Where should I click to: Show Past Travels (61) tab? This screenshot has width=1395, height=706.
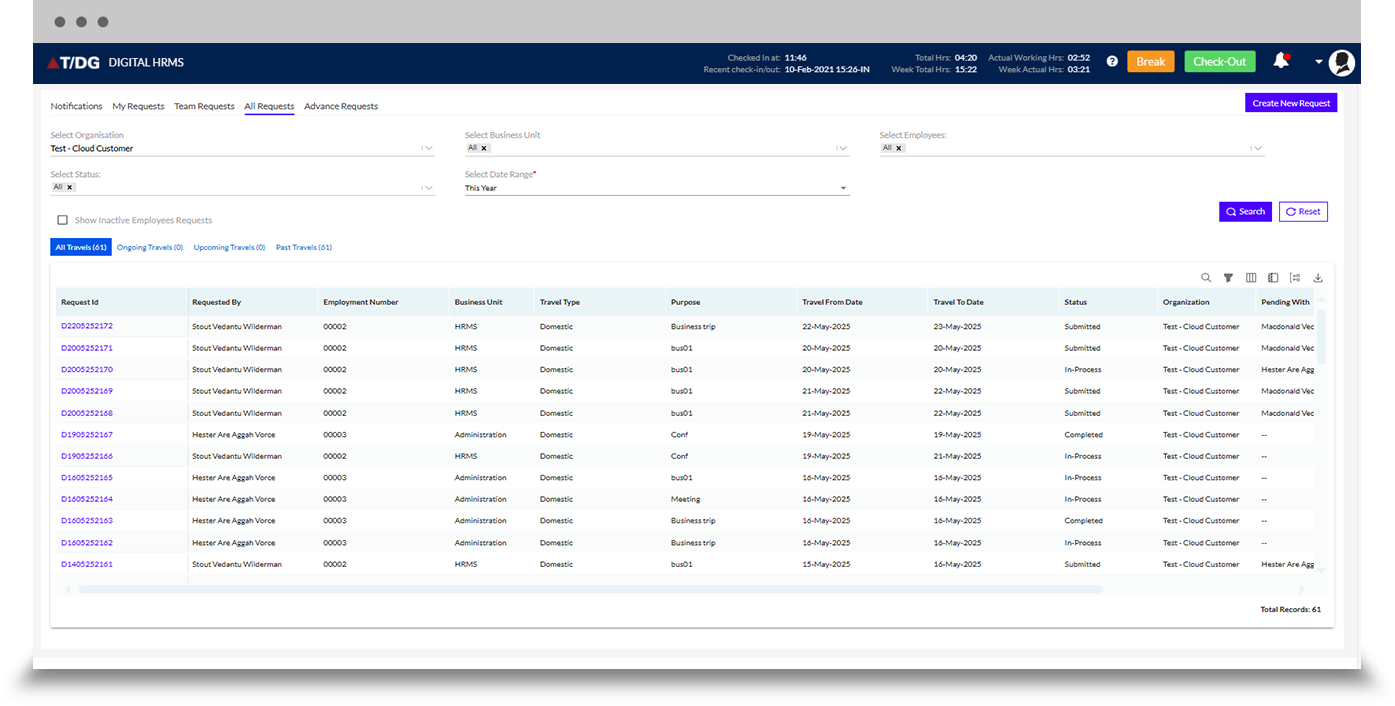(x=304, y=247)
